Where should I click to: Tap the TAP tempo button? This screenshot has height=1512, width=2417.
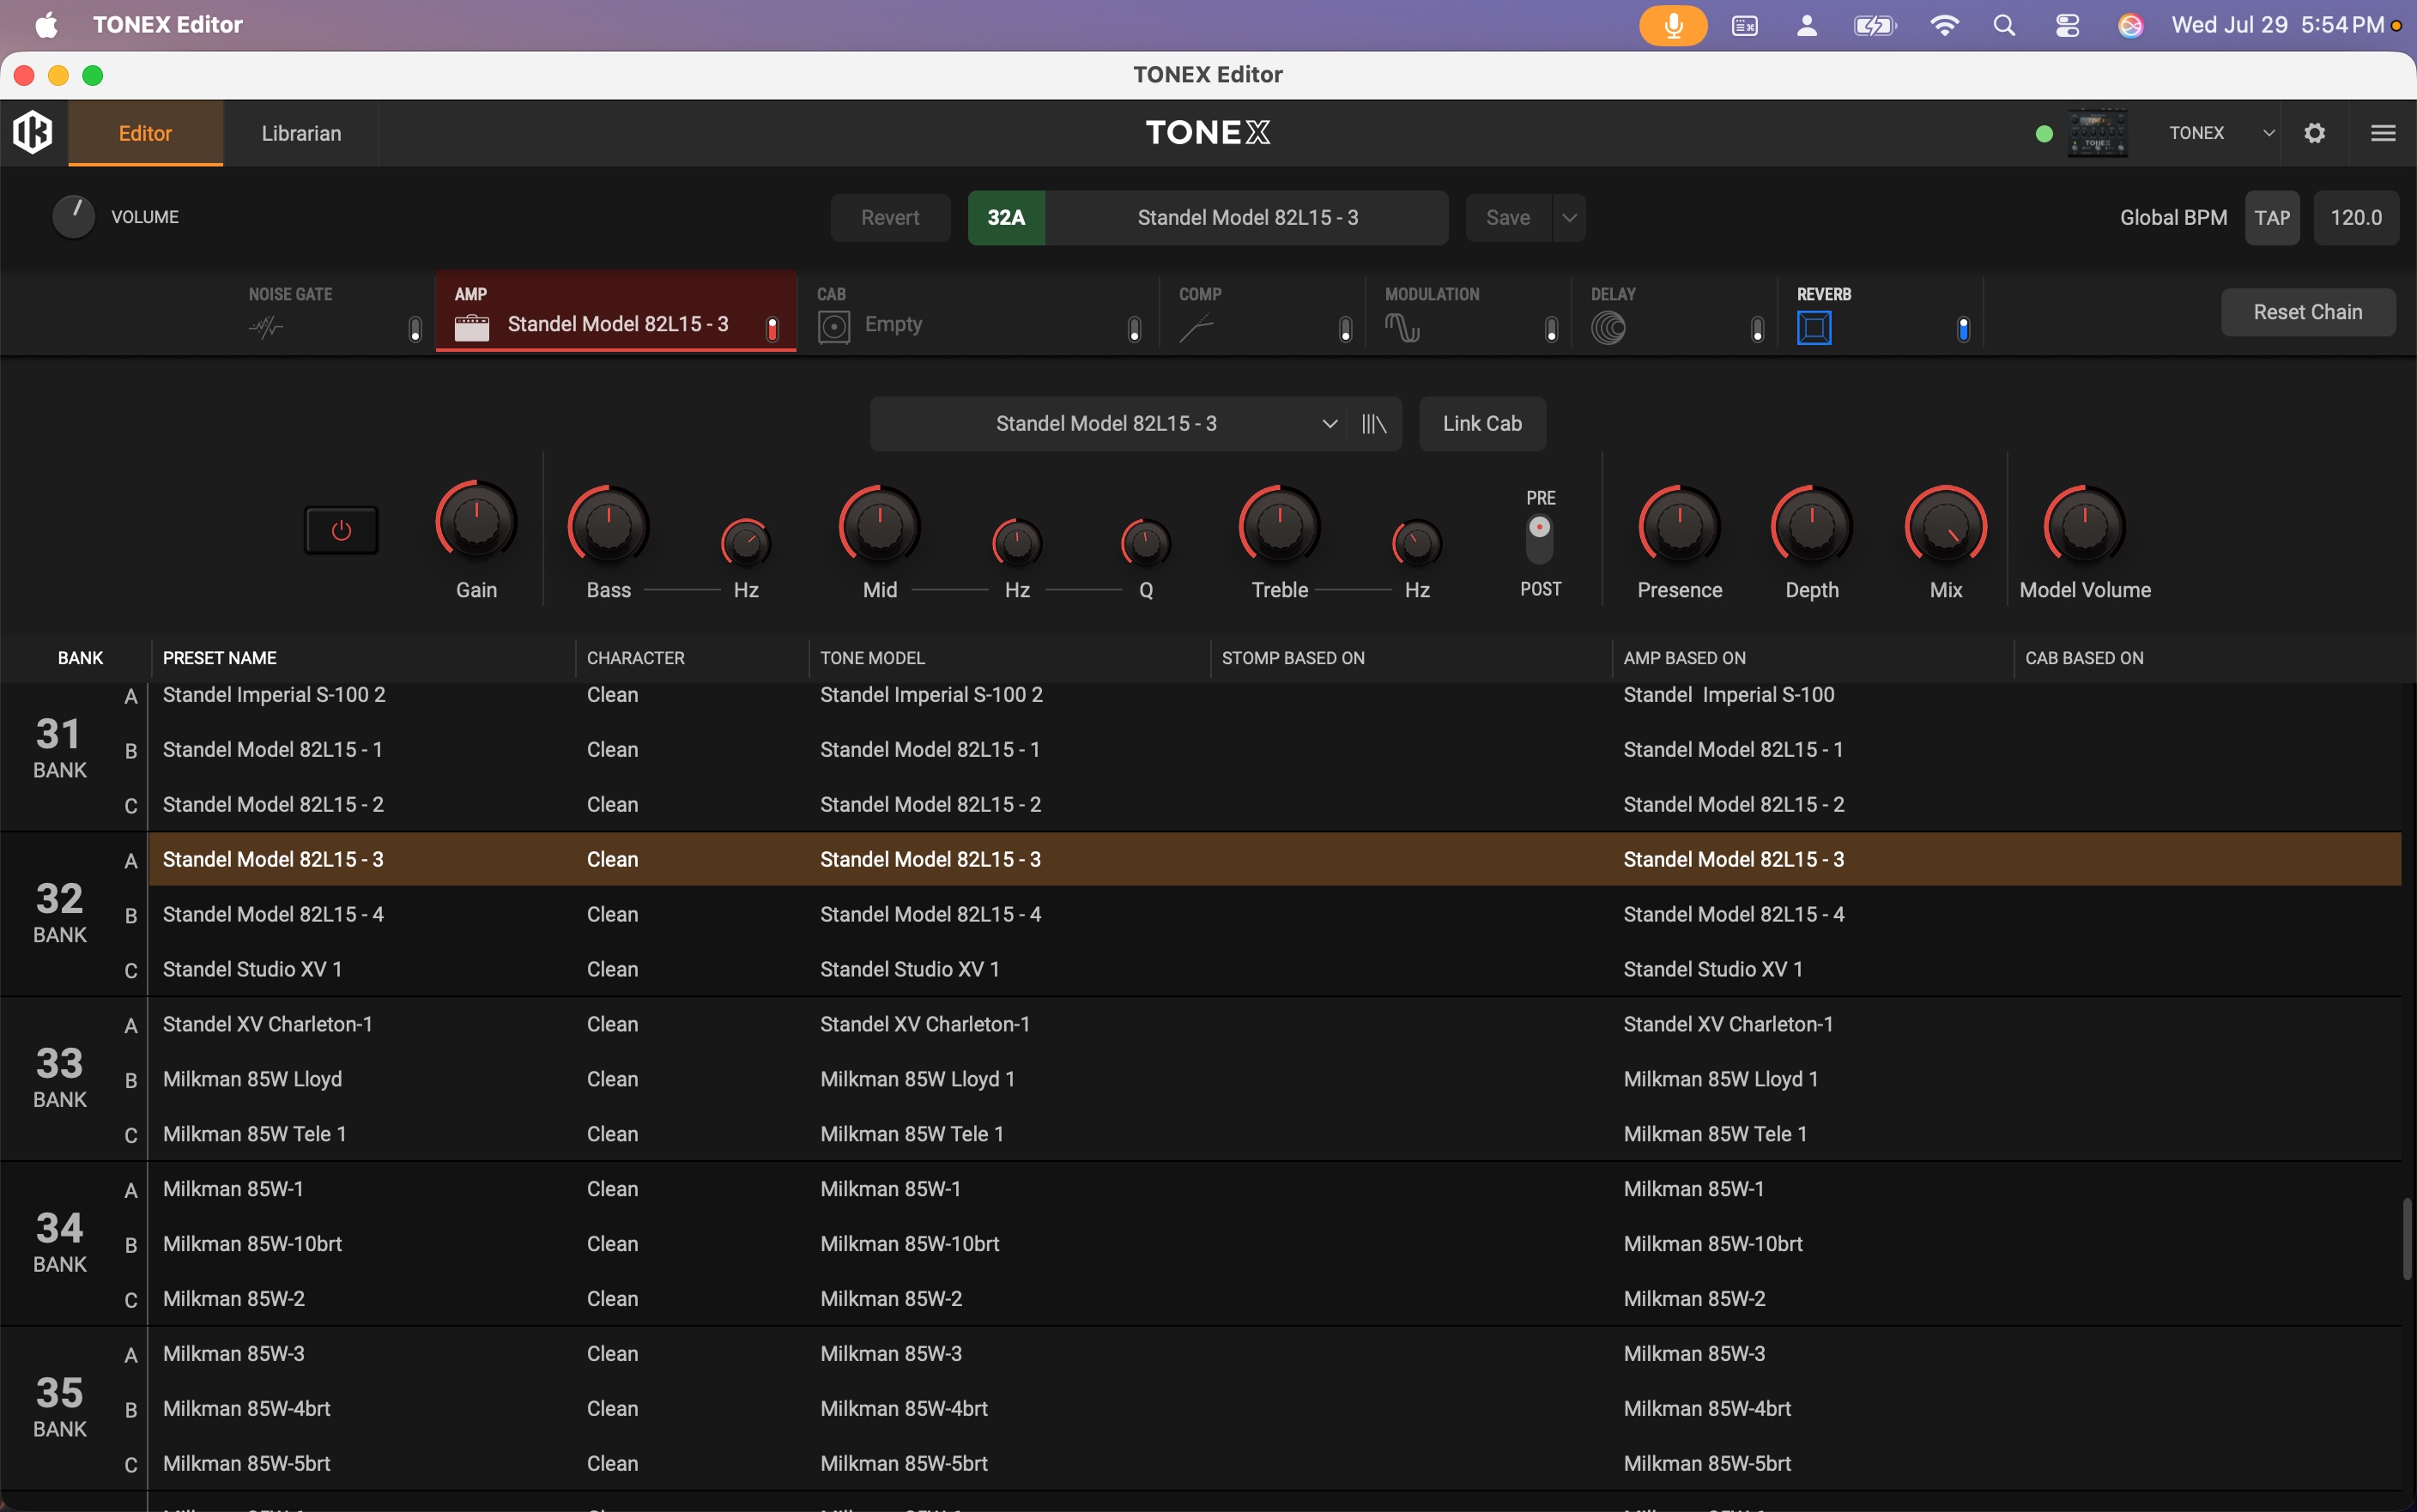pyautogui.click(x=2272, y=218)
